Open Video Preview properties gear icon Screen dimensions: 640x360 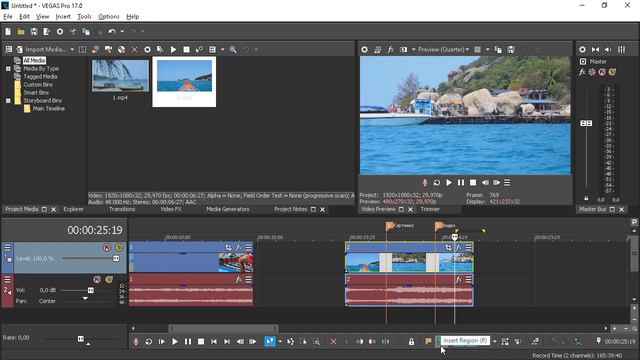364,49
